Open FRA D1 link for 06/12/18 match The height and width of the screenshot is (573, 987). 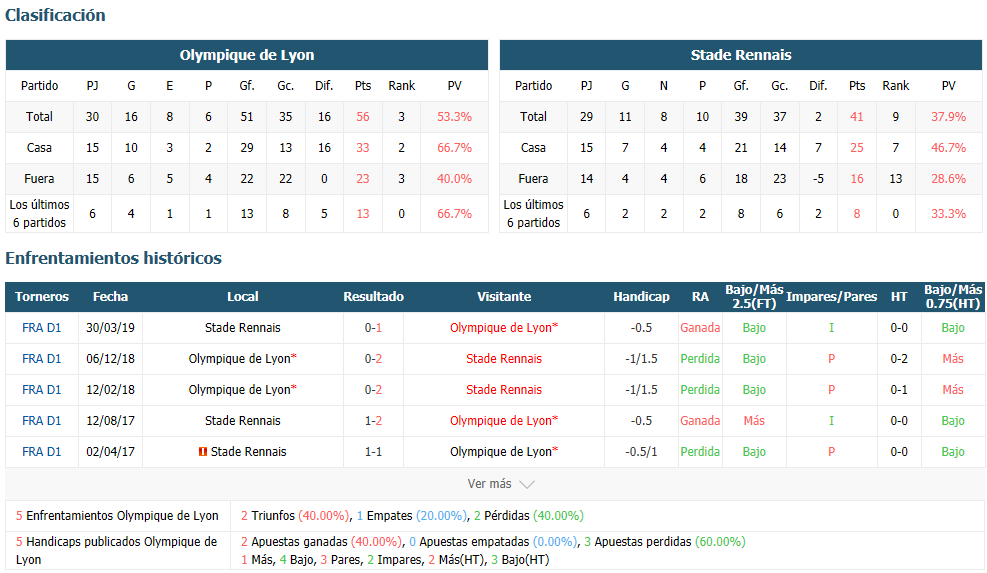pos(42,358)
